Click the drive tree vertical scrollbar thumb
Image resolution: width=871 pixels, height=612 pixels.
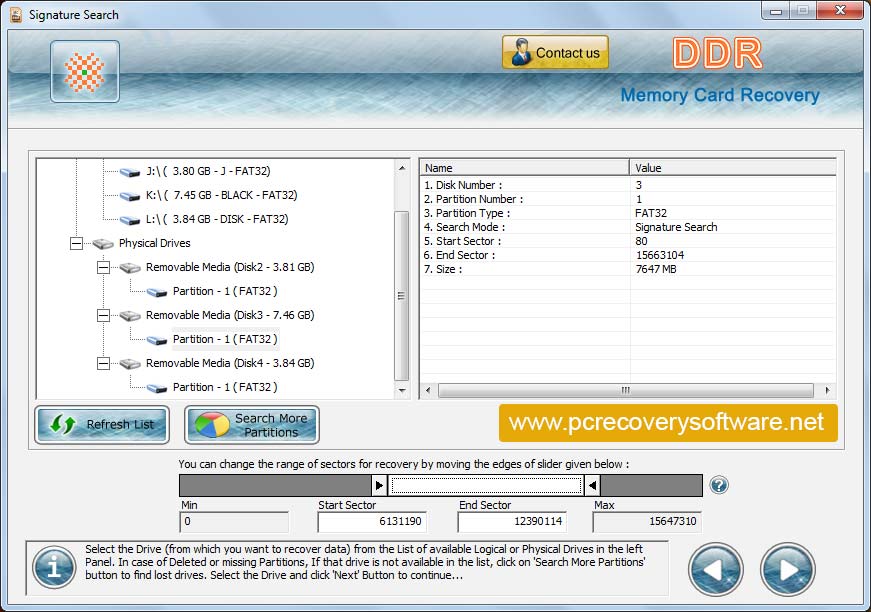tap(402, 295)
